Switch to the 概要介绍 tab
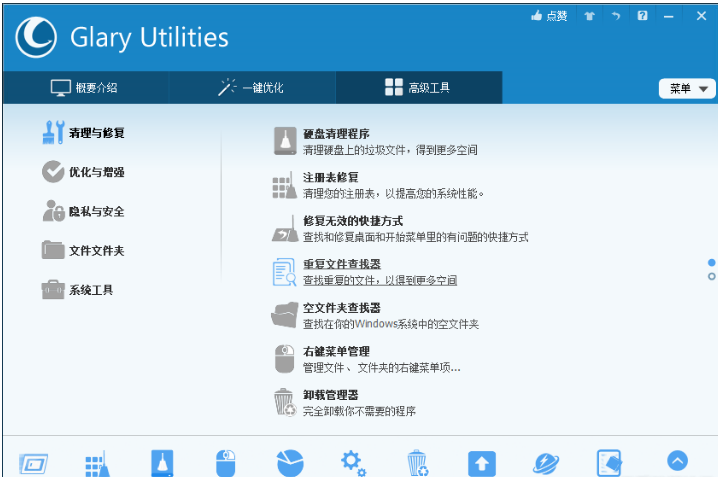The image size is (718, 477). click(85, 87)
